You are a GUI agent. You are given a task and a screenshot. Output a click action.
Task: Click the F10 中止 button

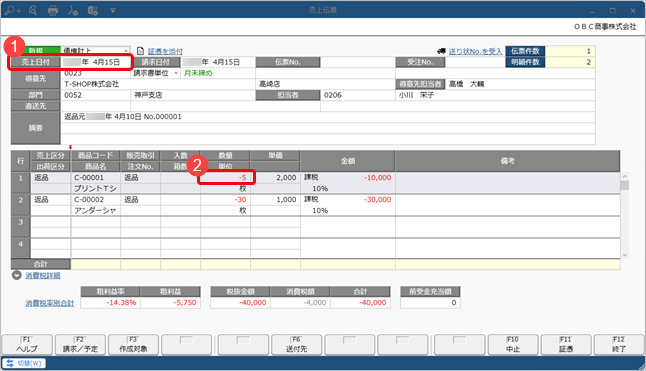pyautogui.click(x=513, y=345)
